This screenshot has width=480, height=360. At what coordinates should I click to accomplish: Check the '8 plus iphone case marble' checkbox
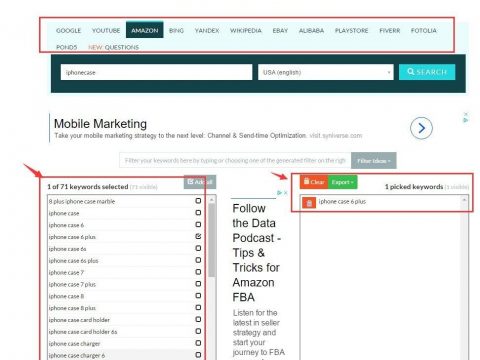tap(198, 201)
